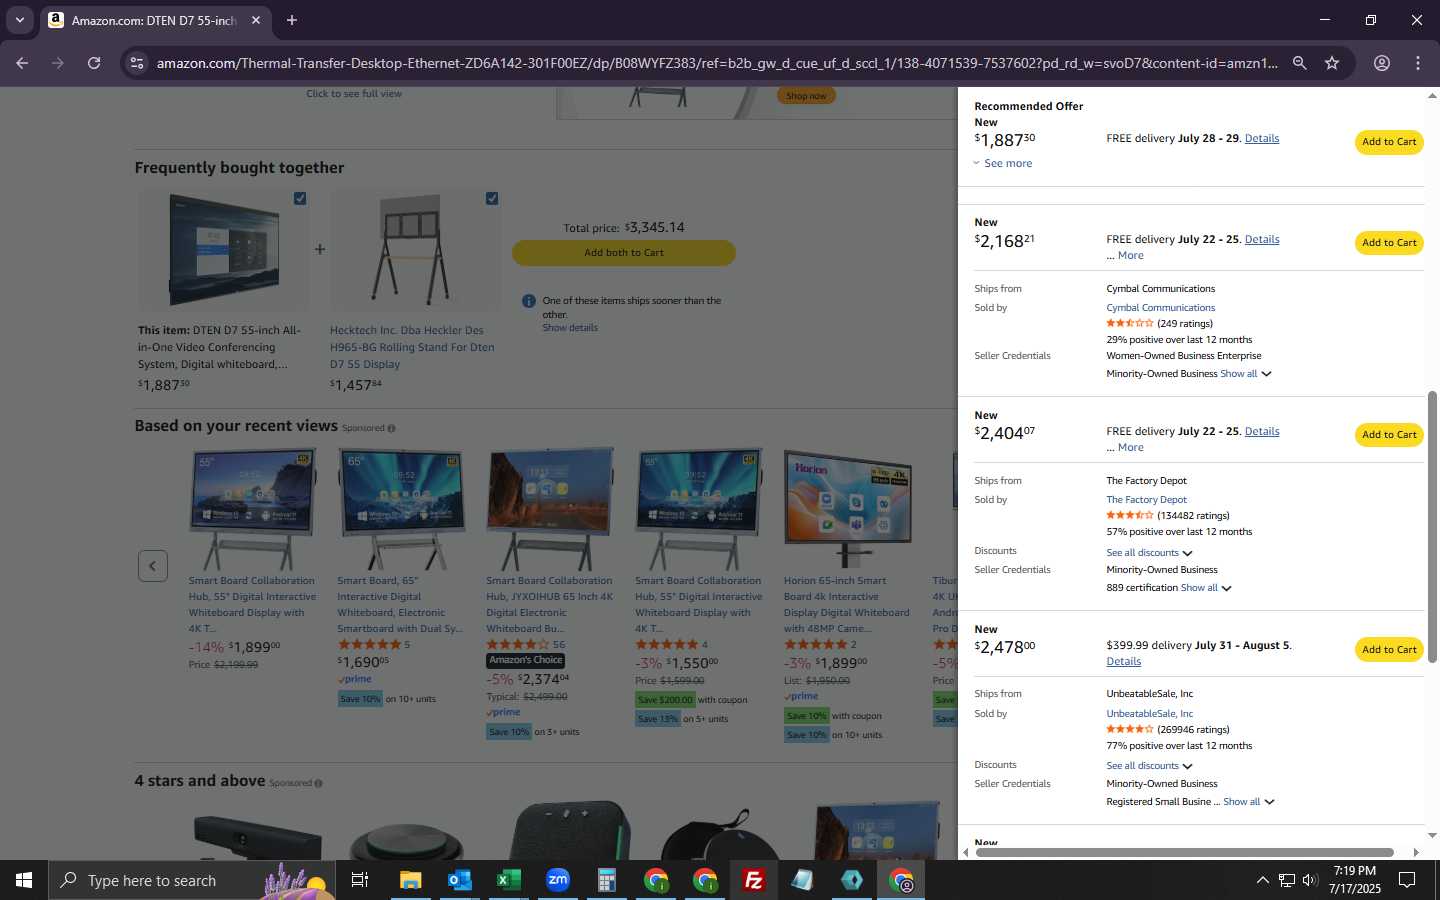
Task: Click to see full view link
Action: click(354, 94)
